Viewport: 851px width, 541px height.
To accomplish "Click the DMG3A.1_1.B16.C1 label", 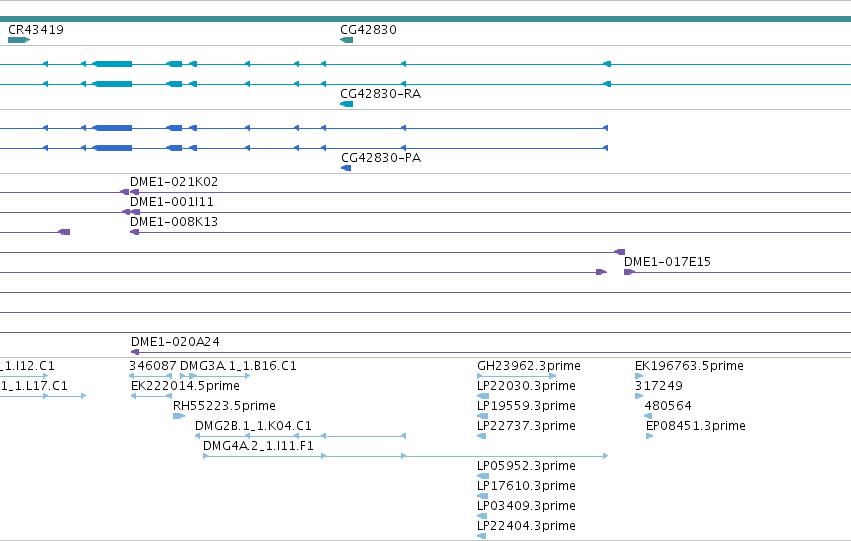I will coord(238,366).
